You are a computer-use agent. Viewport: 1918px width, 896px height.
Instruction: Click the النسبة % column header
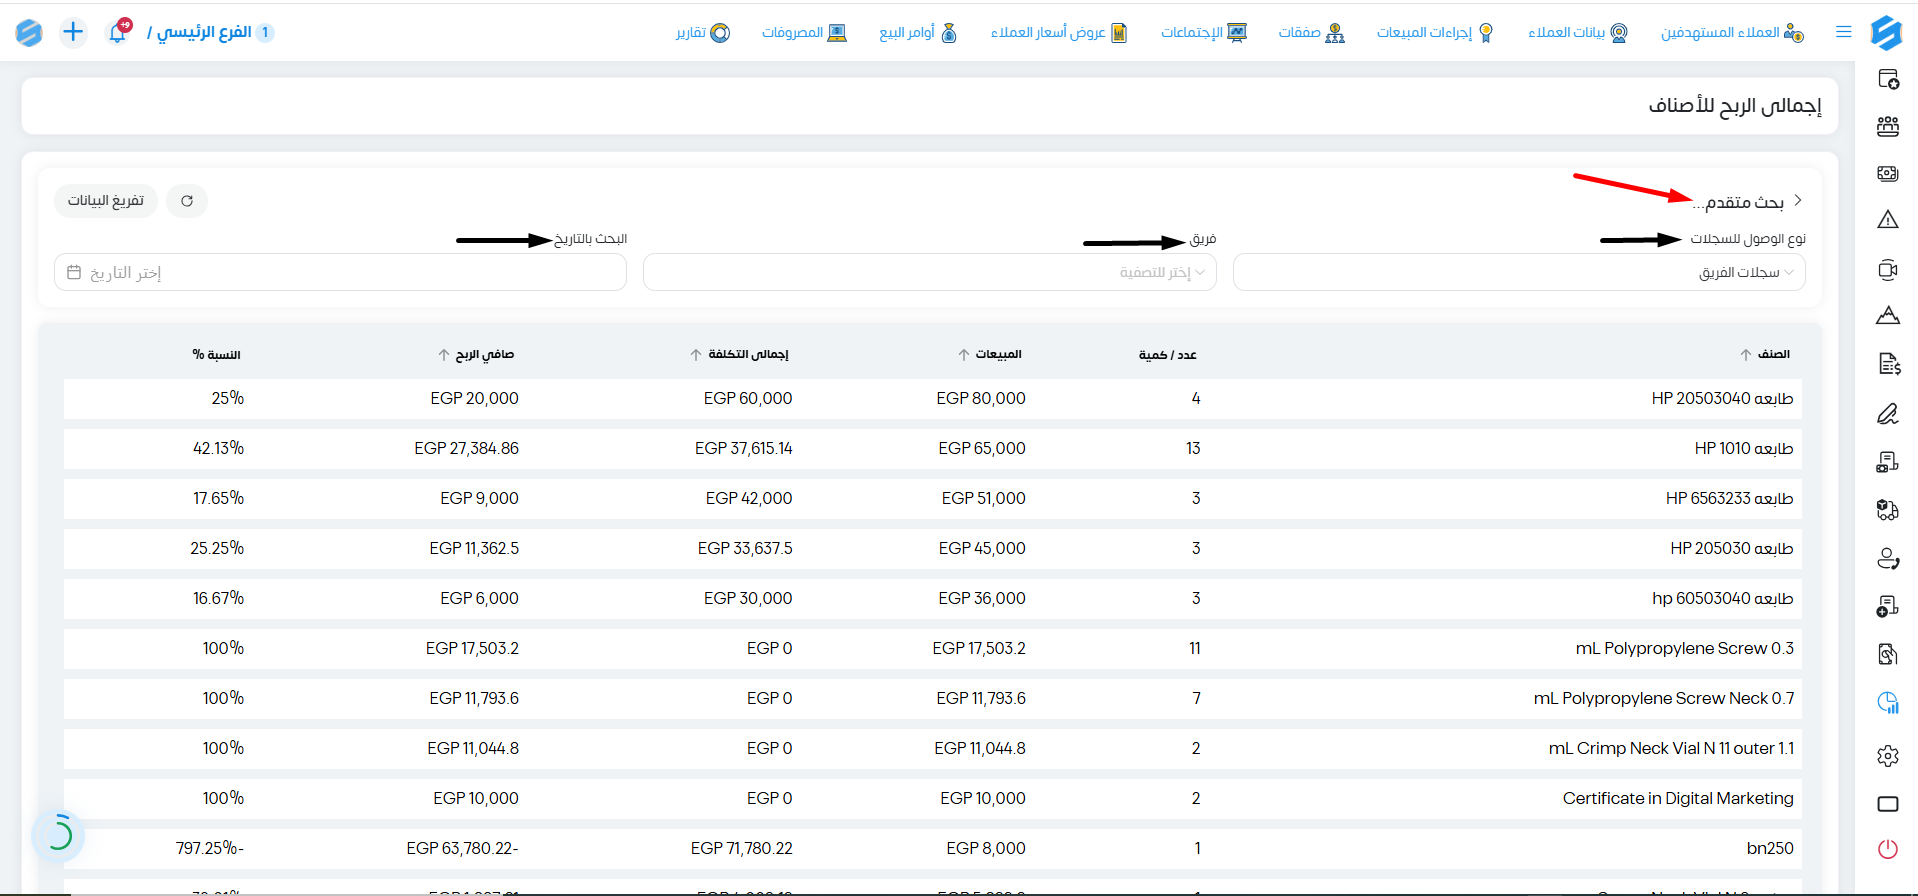pyautogui.click(x=217, y=355)
